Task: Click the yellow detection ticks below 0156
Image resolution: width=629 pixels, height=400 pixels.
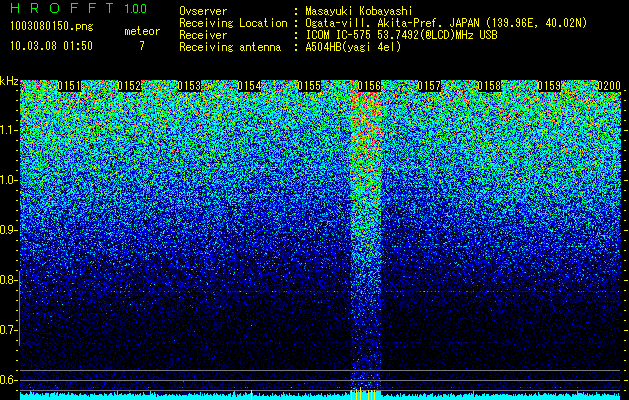Action: tap(363, 394)
